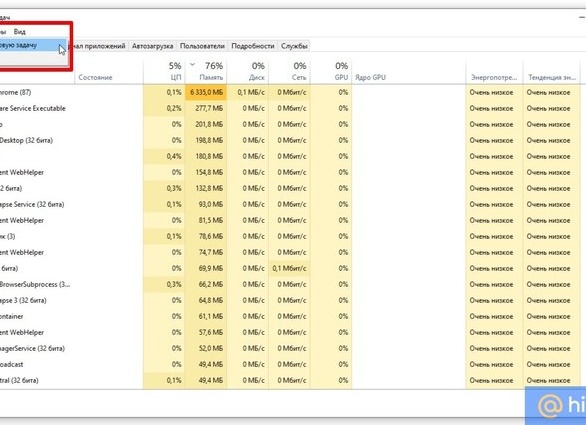The image size is (586, 425).
Task: Click the 0,1 МБ/с disk cell
Action: coord(247,92)
